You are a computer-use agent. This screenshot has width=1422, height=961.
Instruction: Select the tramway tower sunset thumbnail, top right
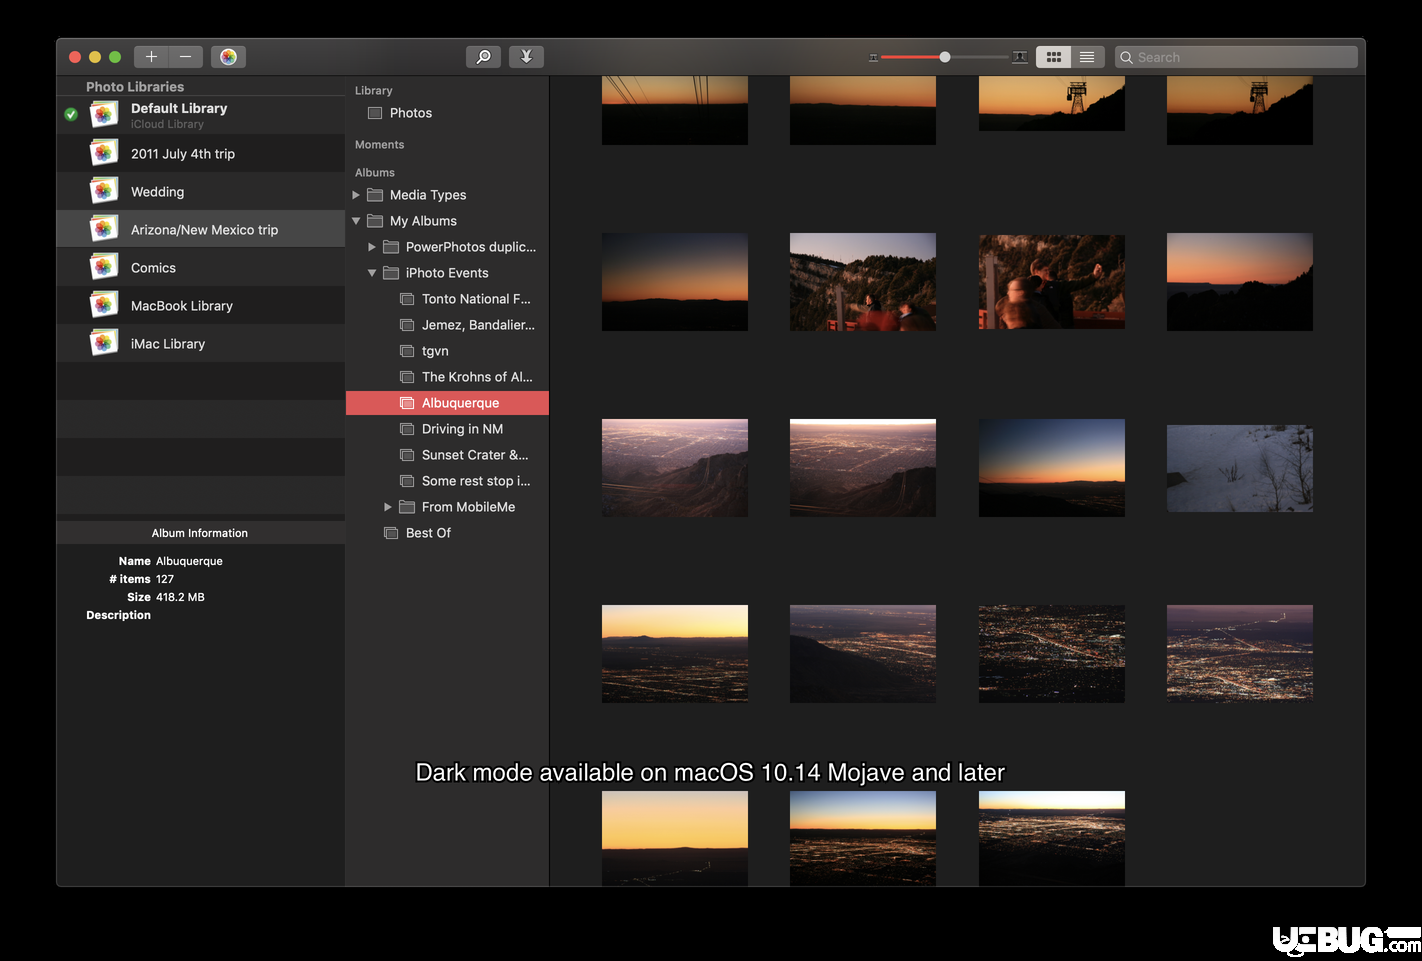1240,110
